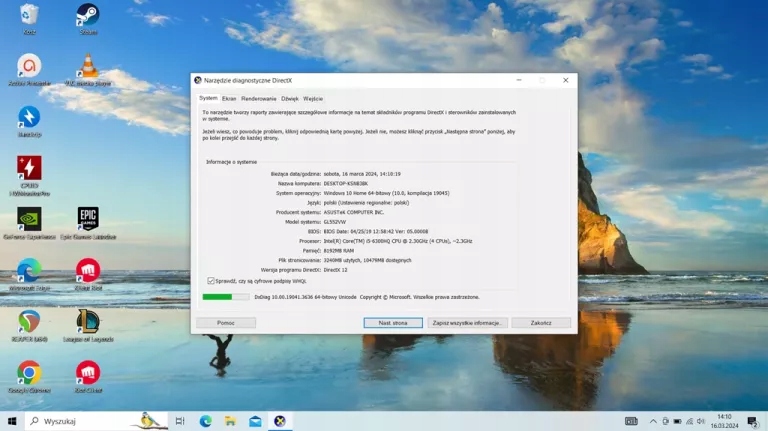Click the Wyszukaj taskbar search box

coord(96,421)
